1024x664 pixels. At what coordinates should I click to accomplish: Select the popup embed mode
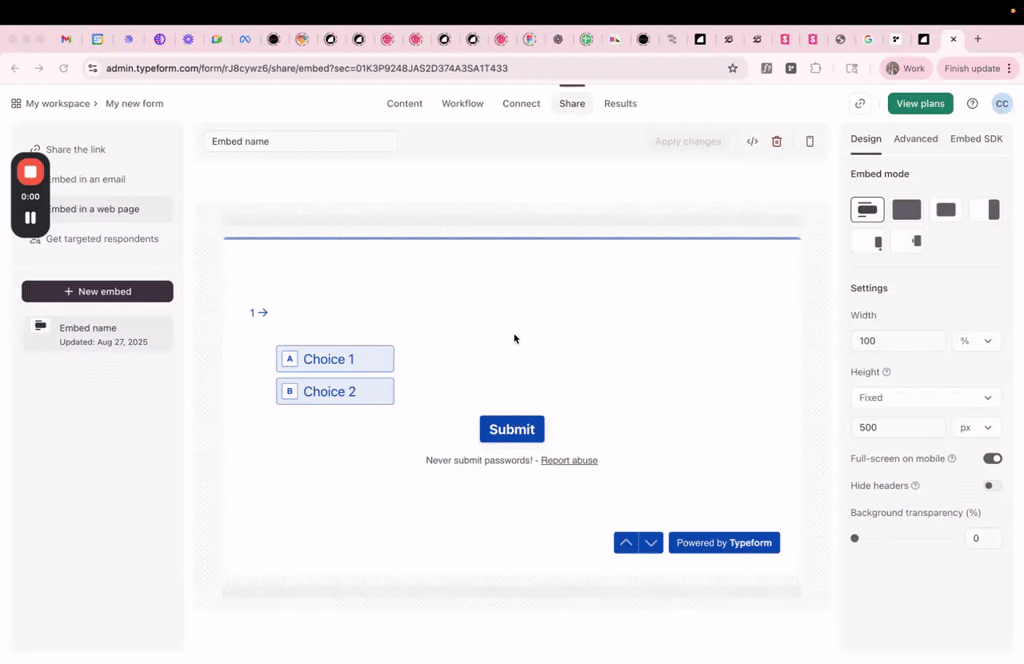coord(946,210)
